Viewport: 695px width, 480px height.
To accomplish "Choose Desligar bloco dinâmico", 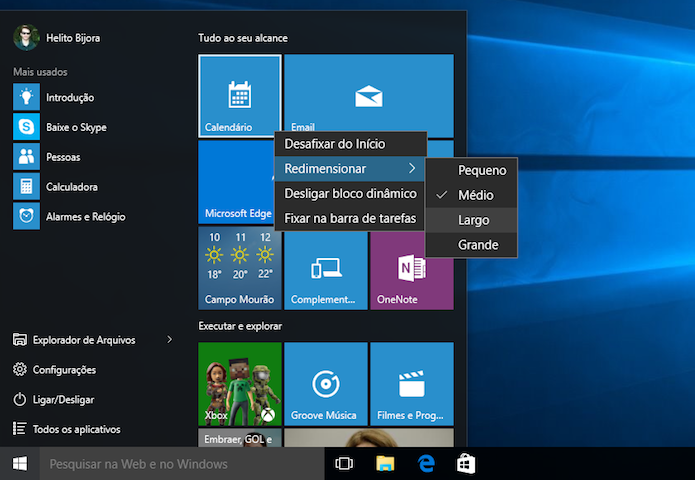I will [x=350, y=194].
